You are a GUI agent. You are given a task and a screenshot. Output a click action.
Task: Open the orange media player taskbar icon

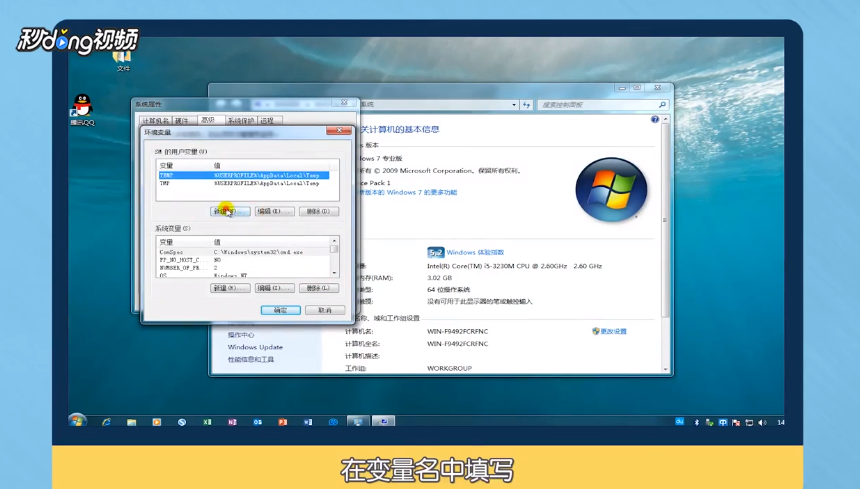[157, 422]
